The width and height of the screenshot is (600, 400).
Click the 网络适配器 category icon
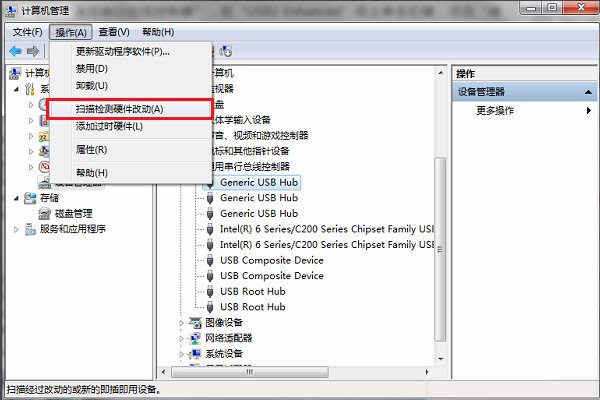point(196,338)
